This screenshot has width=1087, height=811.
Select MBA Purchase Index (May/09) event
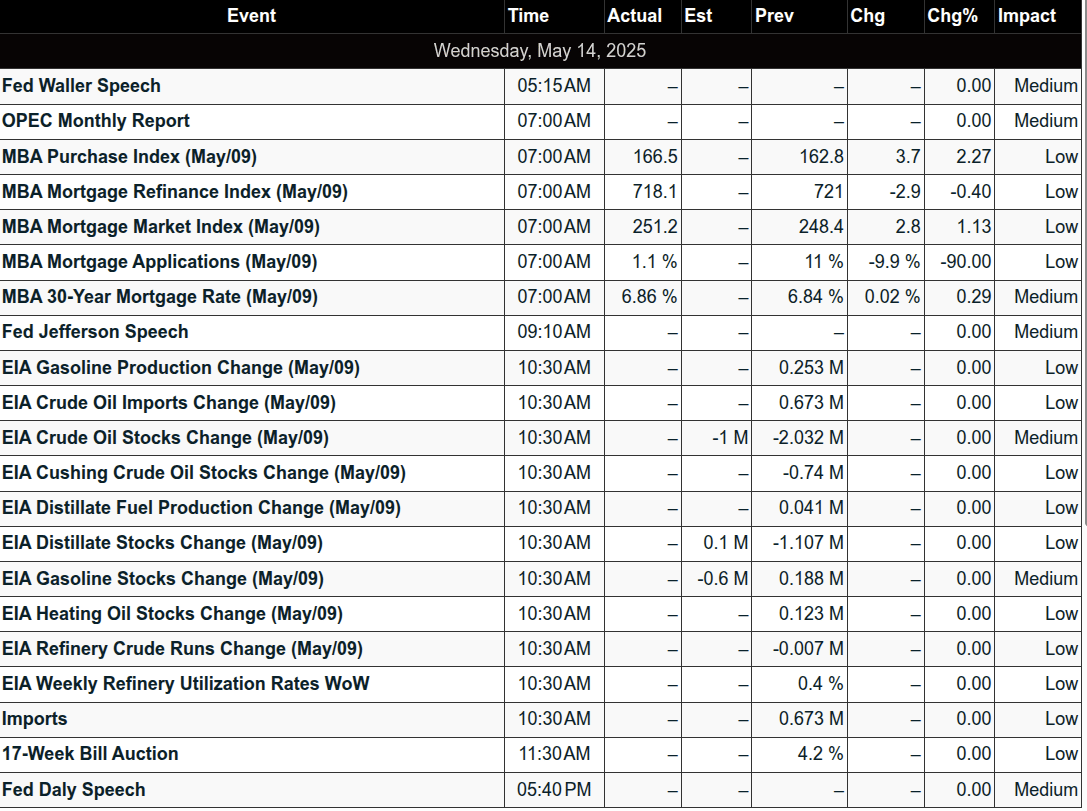[129, 157]
